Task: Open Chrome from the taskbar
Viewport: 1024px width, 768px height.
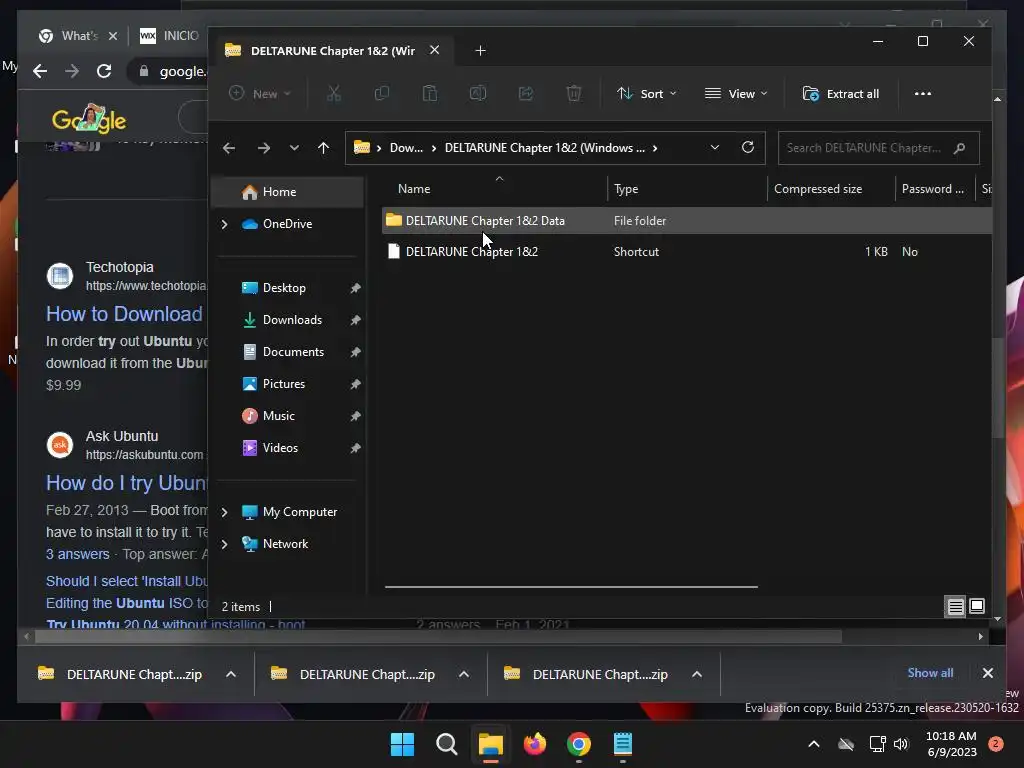Action: [579, 744]
